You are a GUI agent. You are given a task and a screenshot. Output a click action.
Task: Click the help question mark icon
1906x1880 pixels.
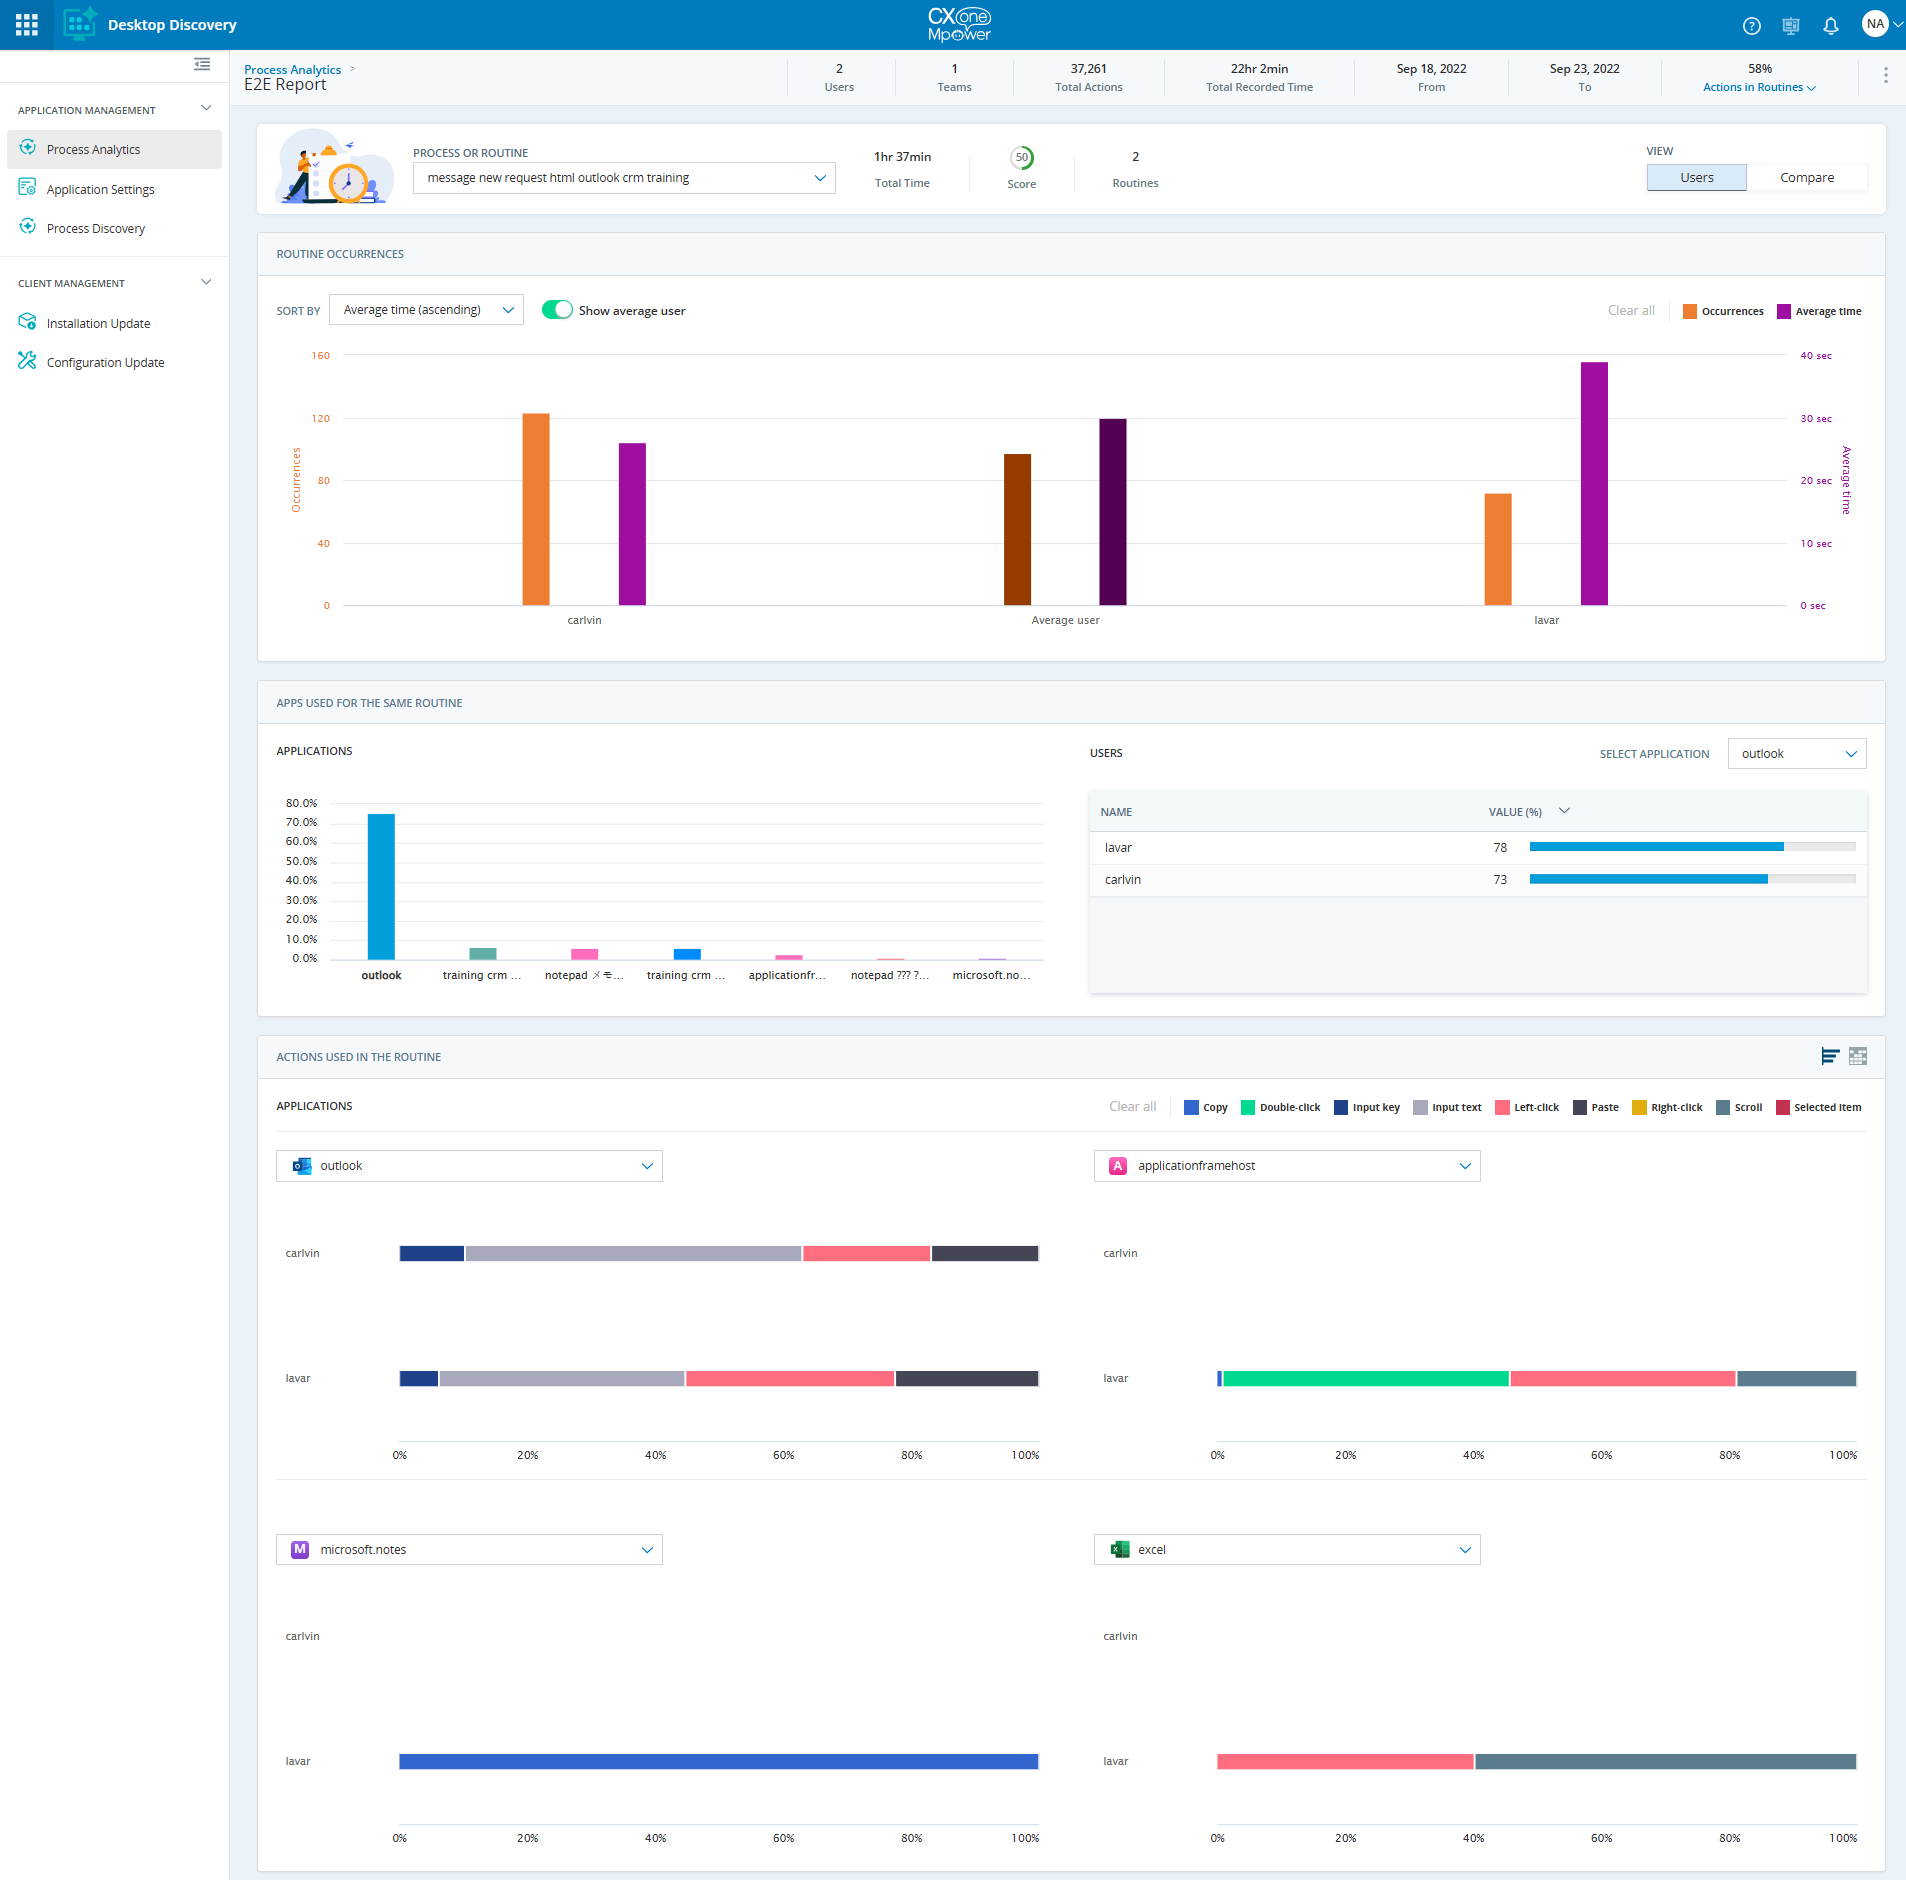[x=1751, y=26]
